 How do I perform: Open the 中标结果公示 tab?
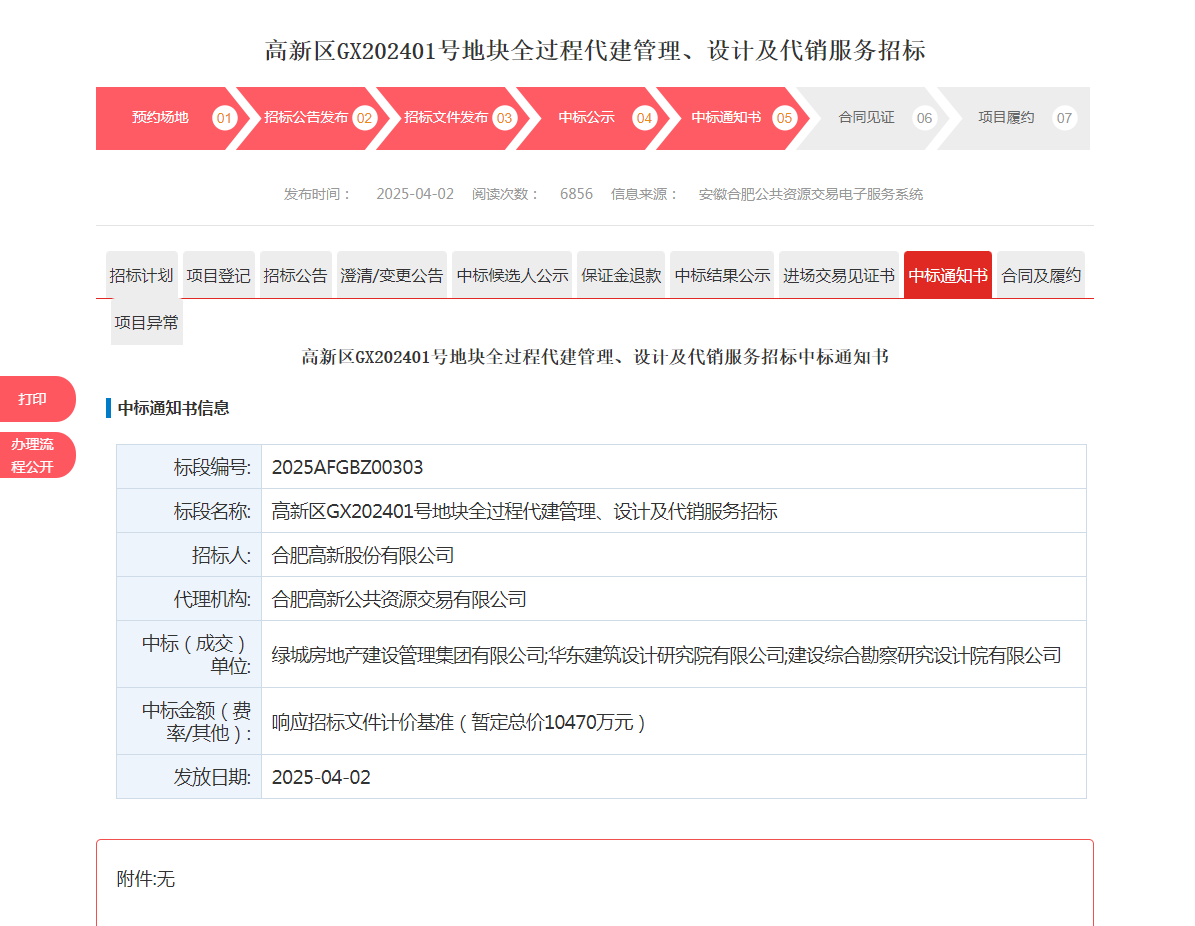click(x=722, y=275)
